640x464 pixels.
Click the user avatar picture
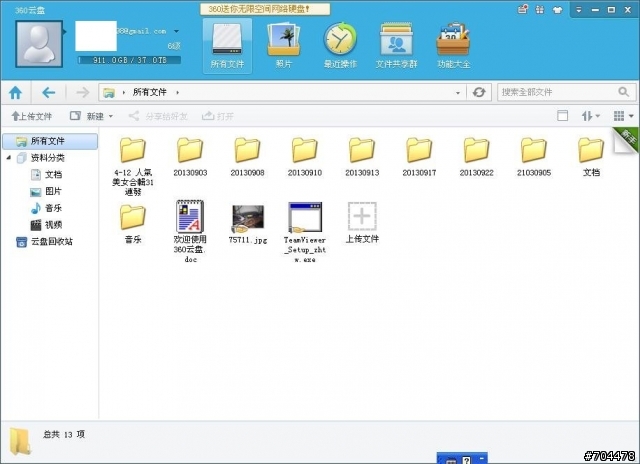pyautogui.click(x=39, y=44)
